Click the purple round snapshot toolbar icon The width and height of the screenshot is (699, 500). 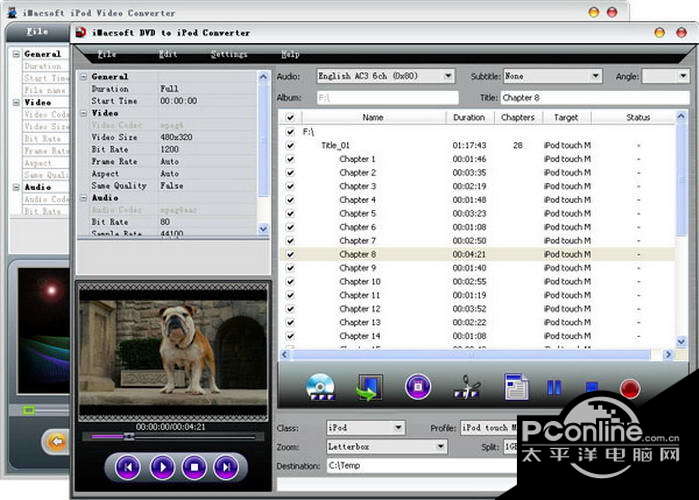(418, 386)
